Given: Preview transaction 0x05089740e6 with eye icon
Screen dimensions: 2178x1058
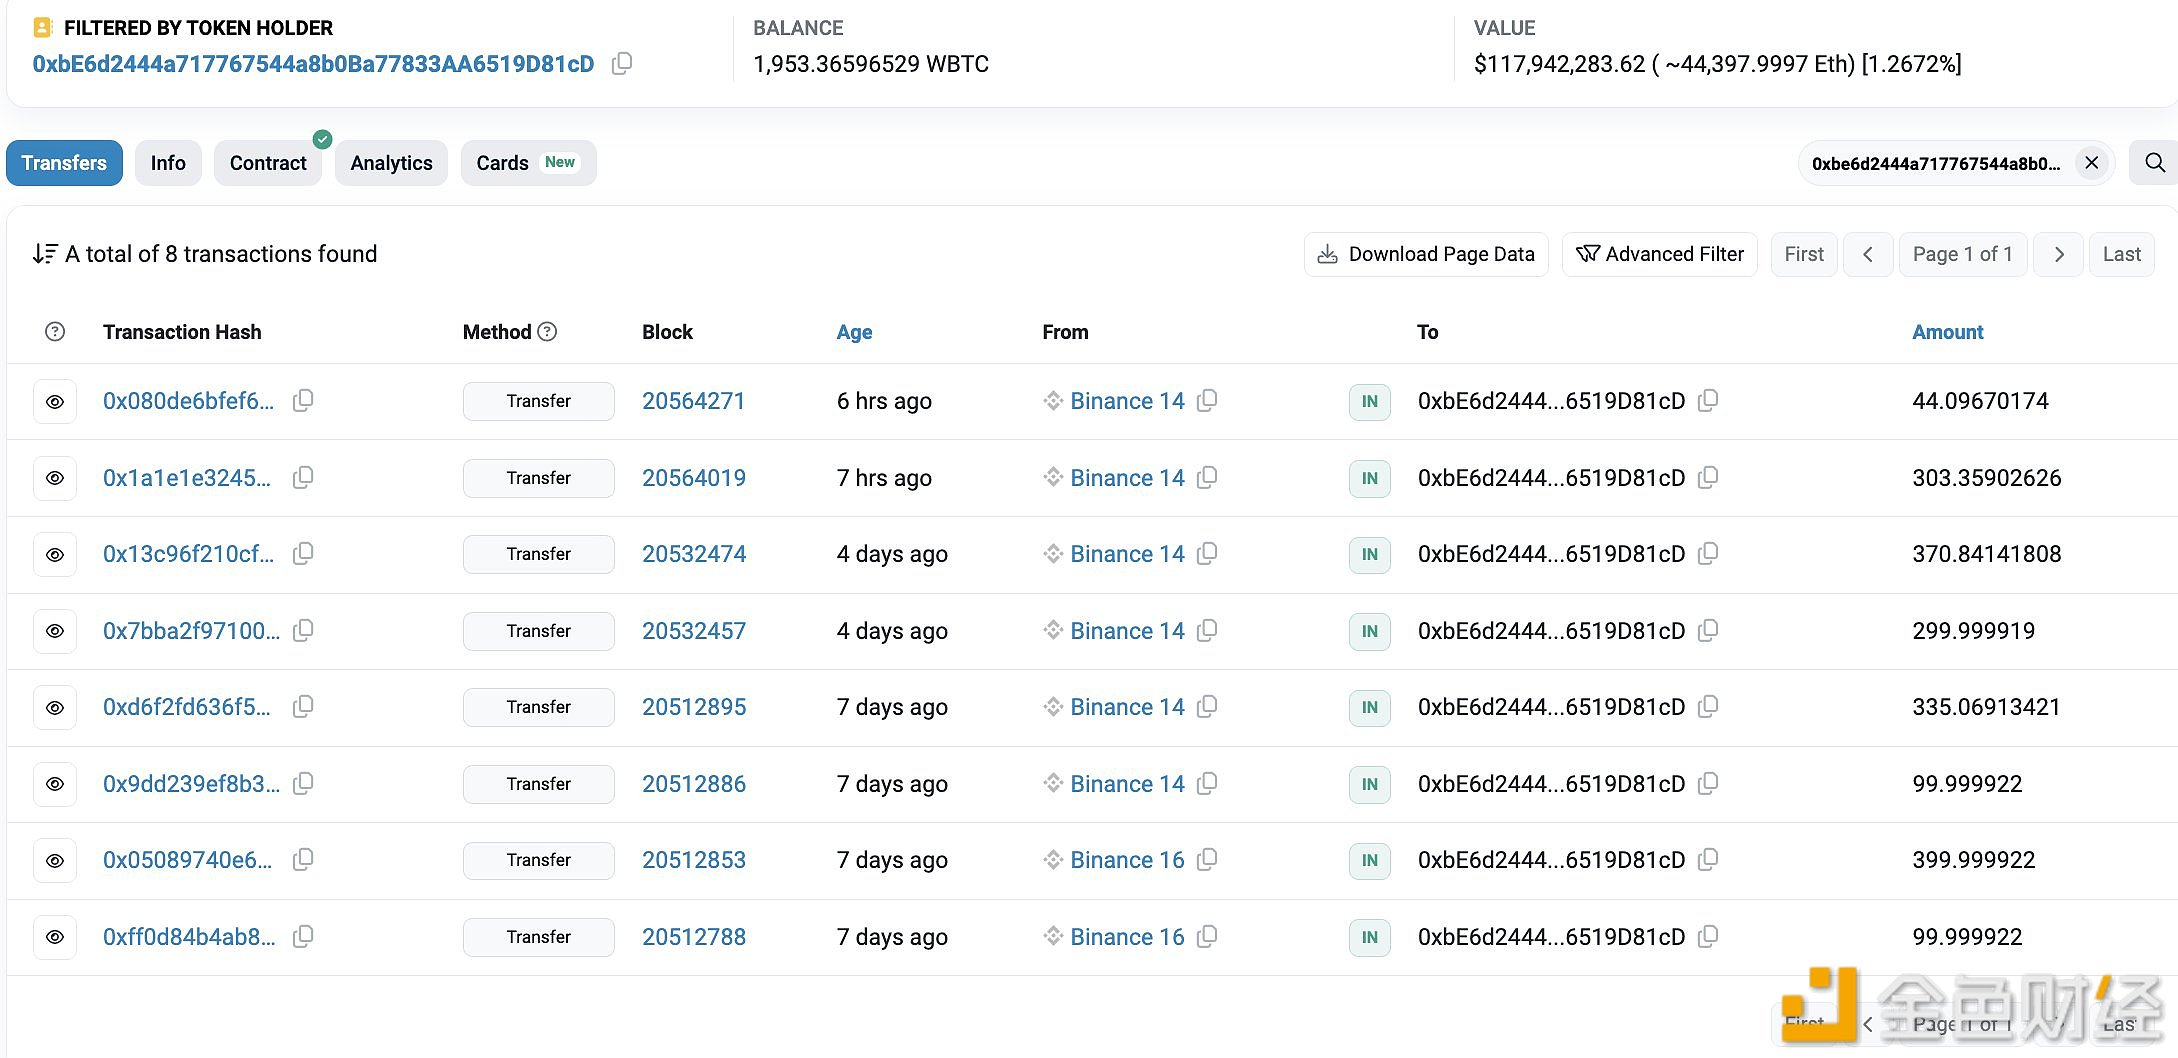Looking at the screenshot, I should click(55, 861).
